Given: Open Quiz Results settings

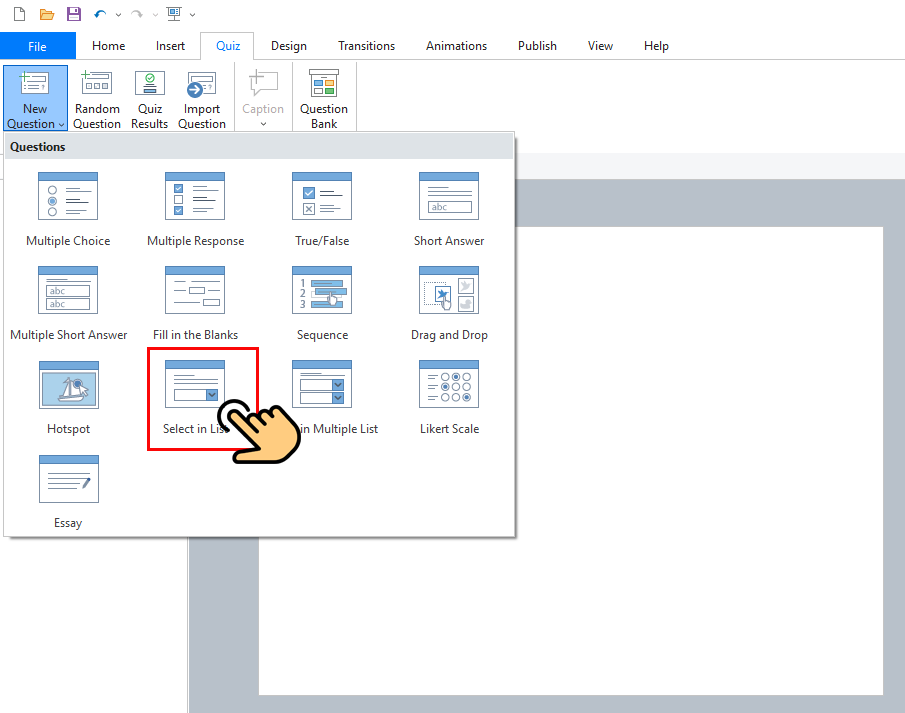Looking at the screenshot, I should [x=149, y=99].
